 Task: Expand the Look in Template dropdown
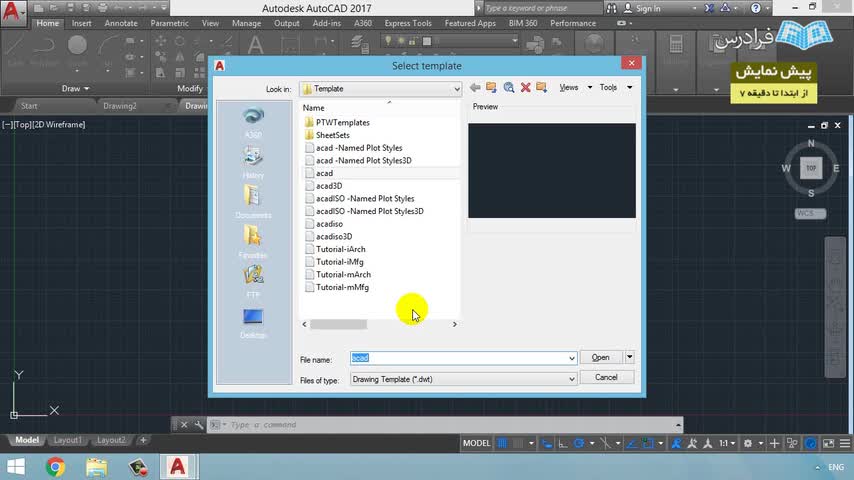(456, 89)
